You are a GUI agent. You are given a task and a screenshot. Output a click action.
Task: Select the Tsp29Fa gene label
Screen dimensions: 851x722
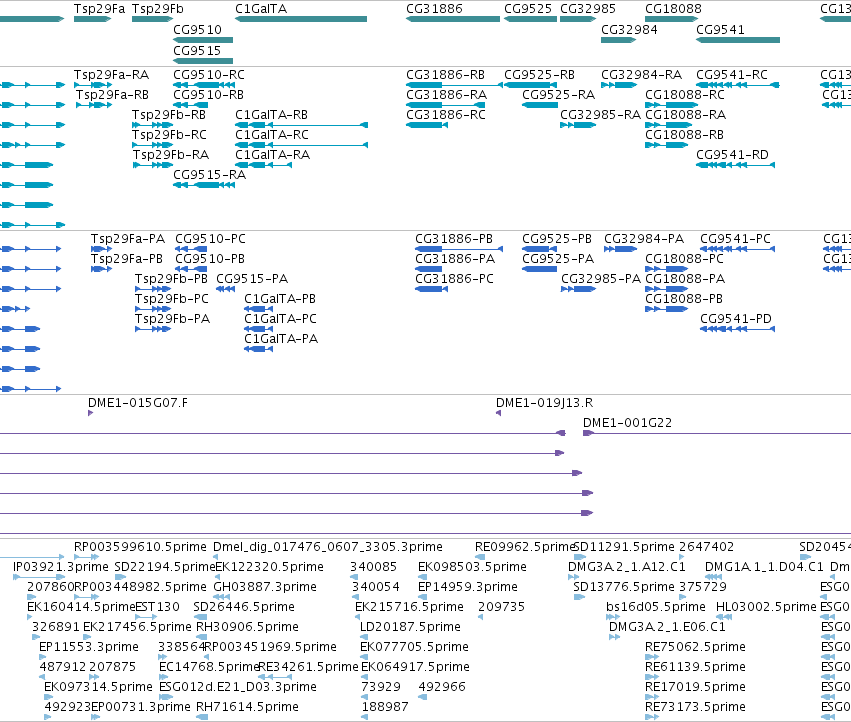point(99,9)
